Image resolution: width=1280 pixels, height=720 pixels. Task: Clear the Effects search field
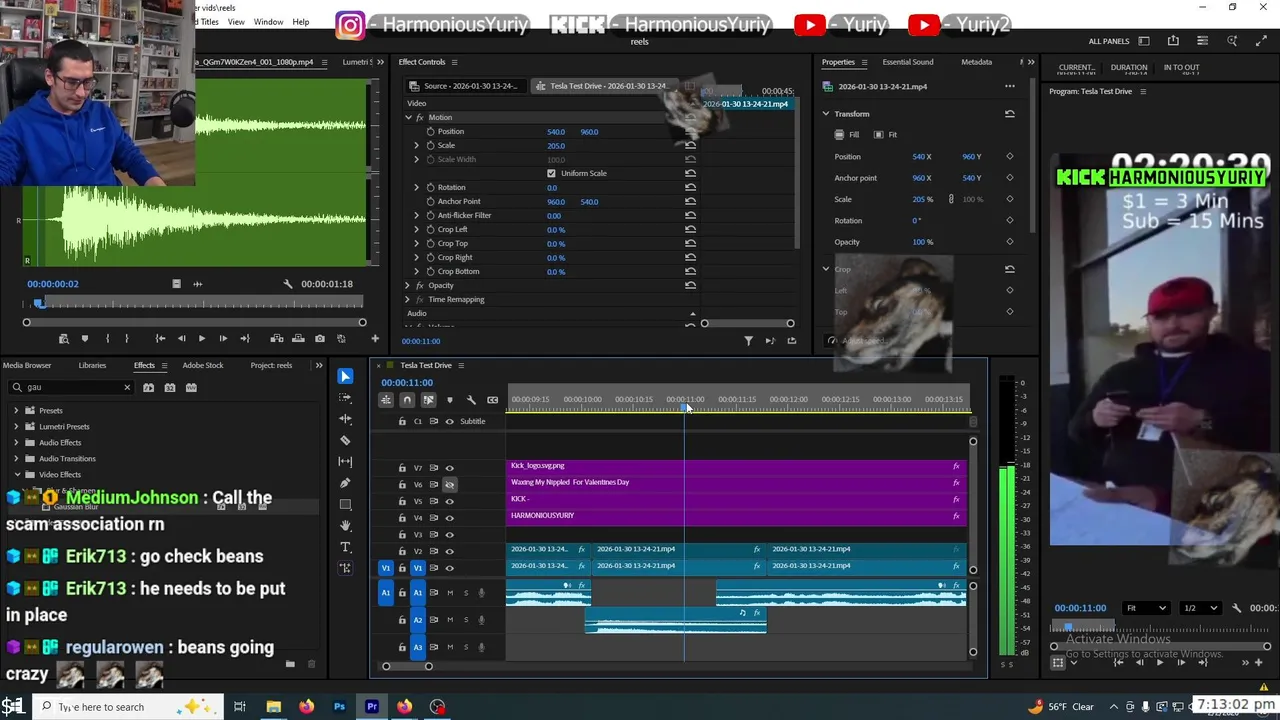[x=127, y=388]
